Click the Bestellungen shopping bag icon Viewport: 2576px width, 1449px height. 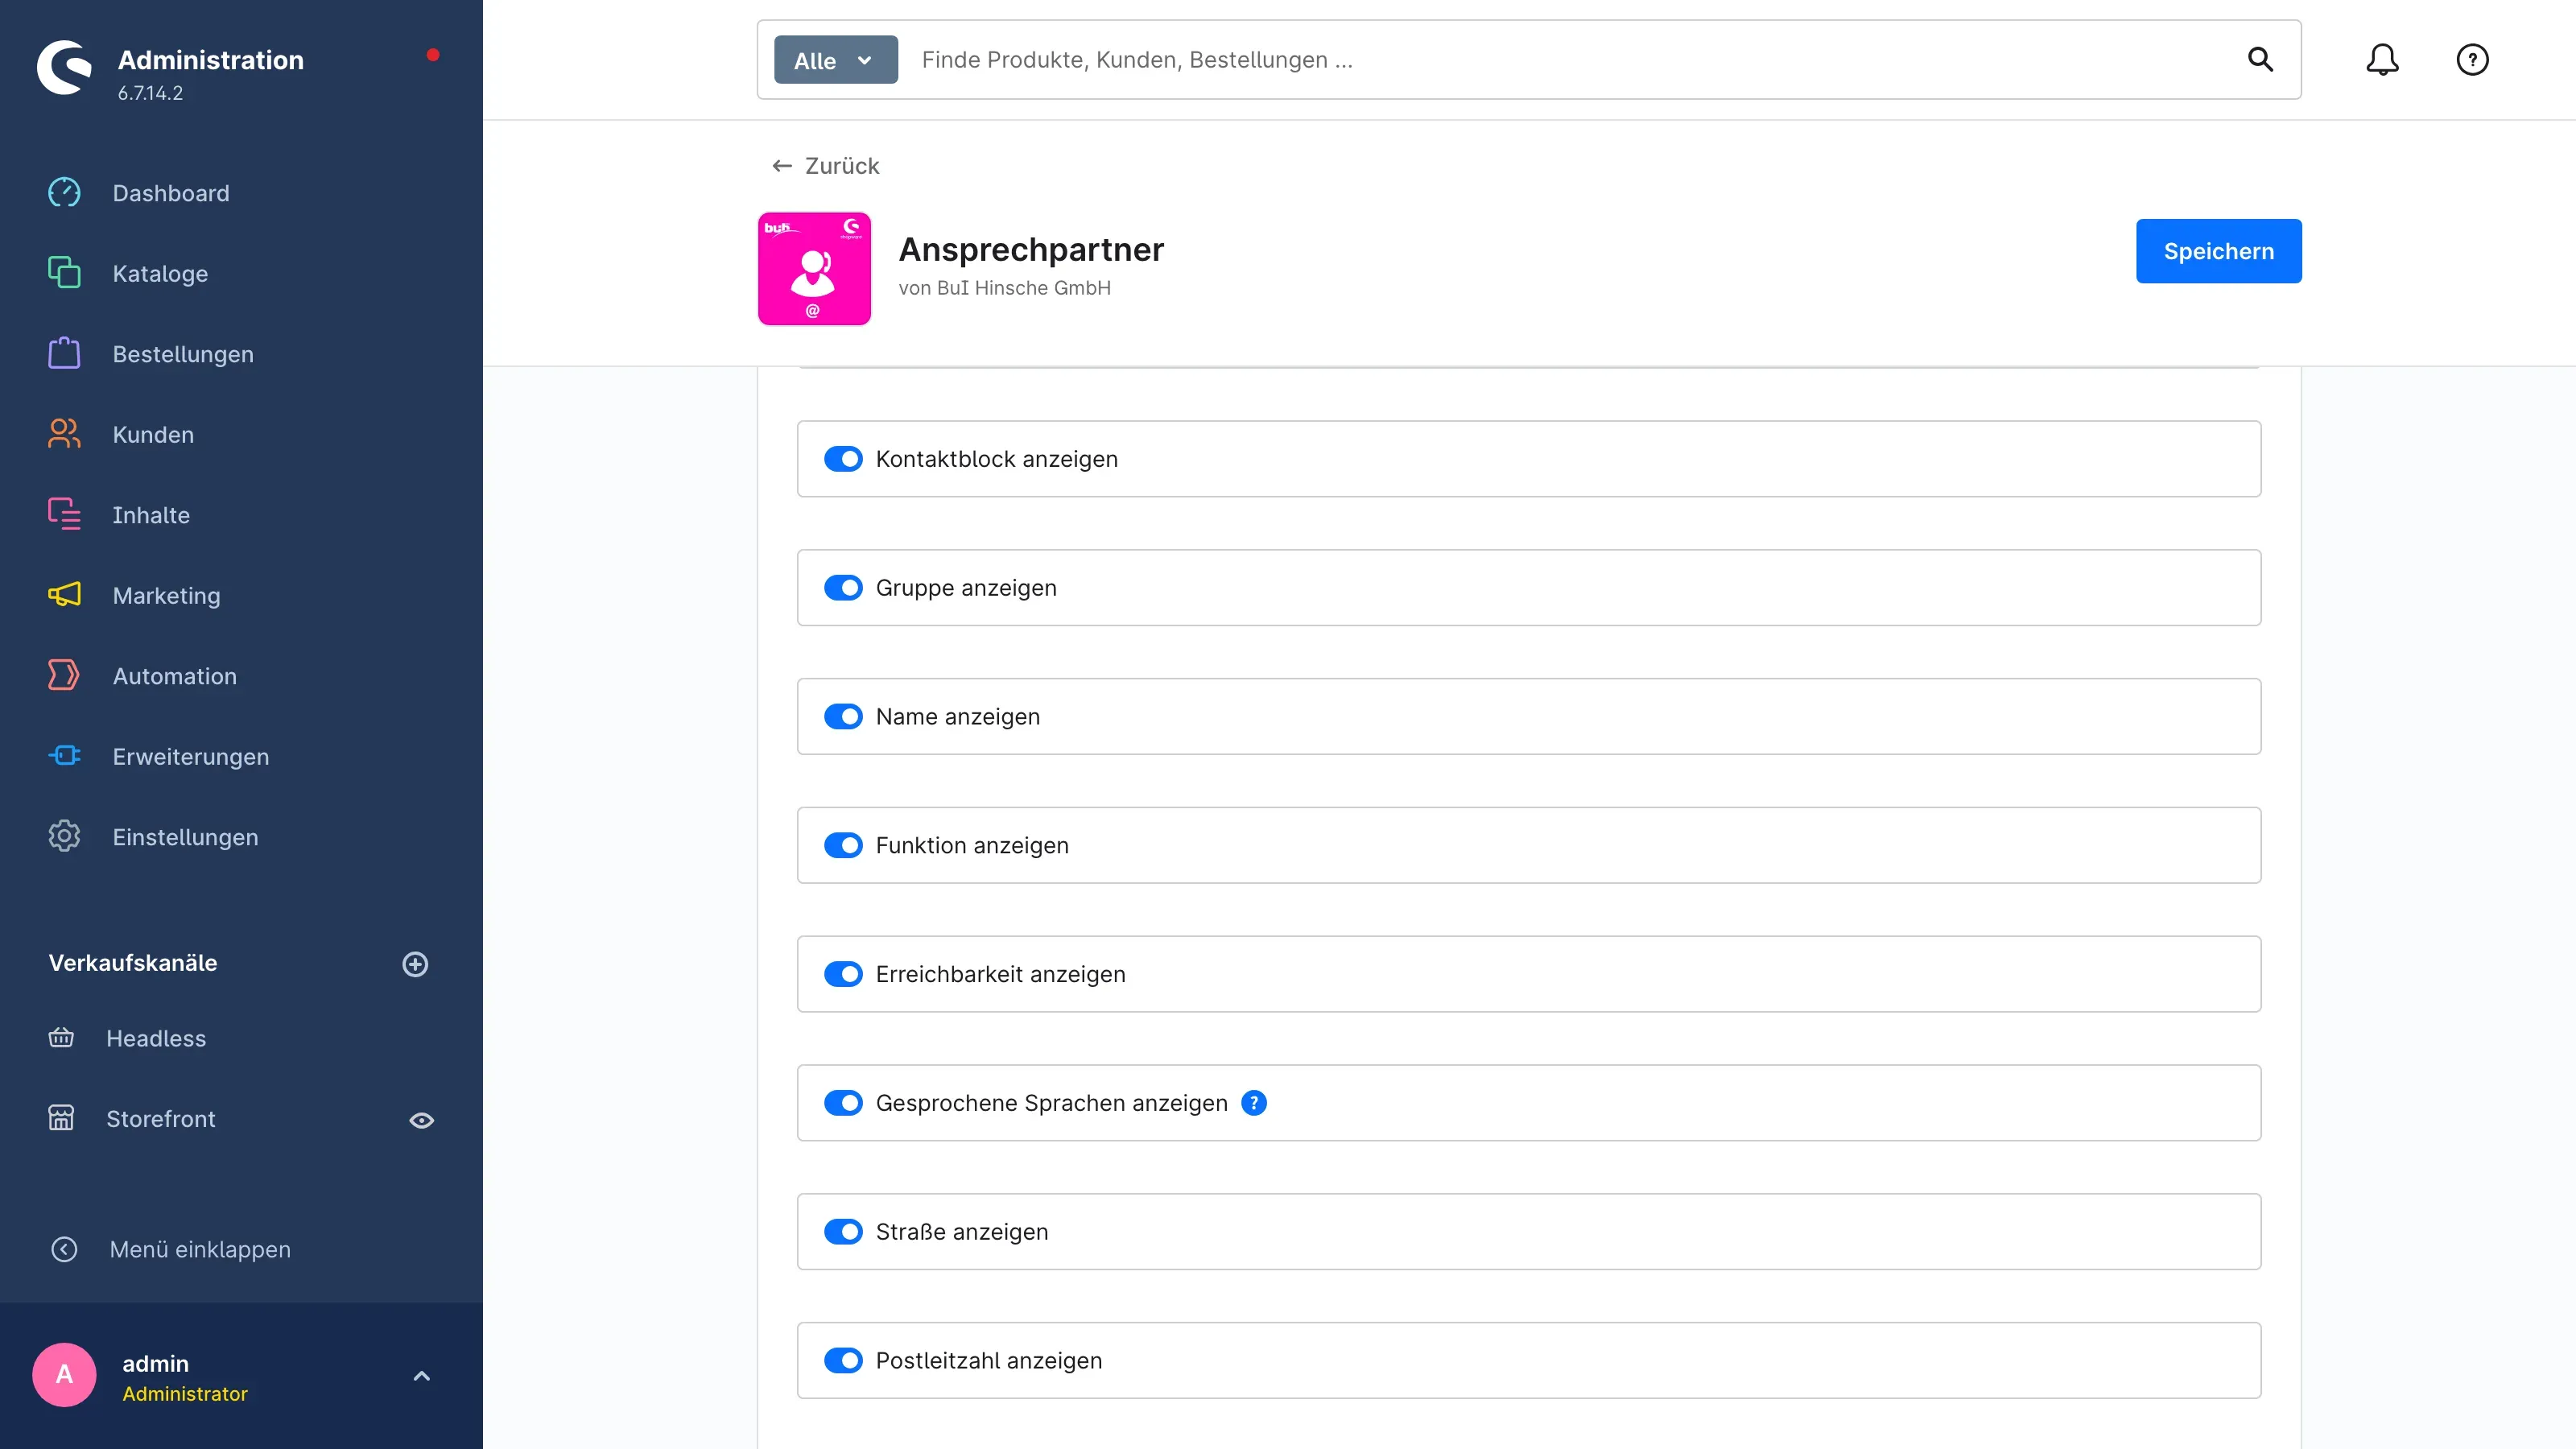64,353
